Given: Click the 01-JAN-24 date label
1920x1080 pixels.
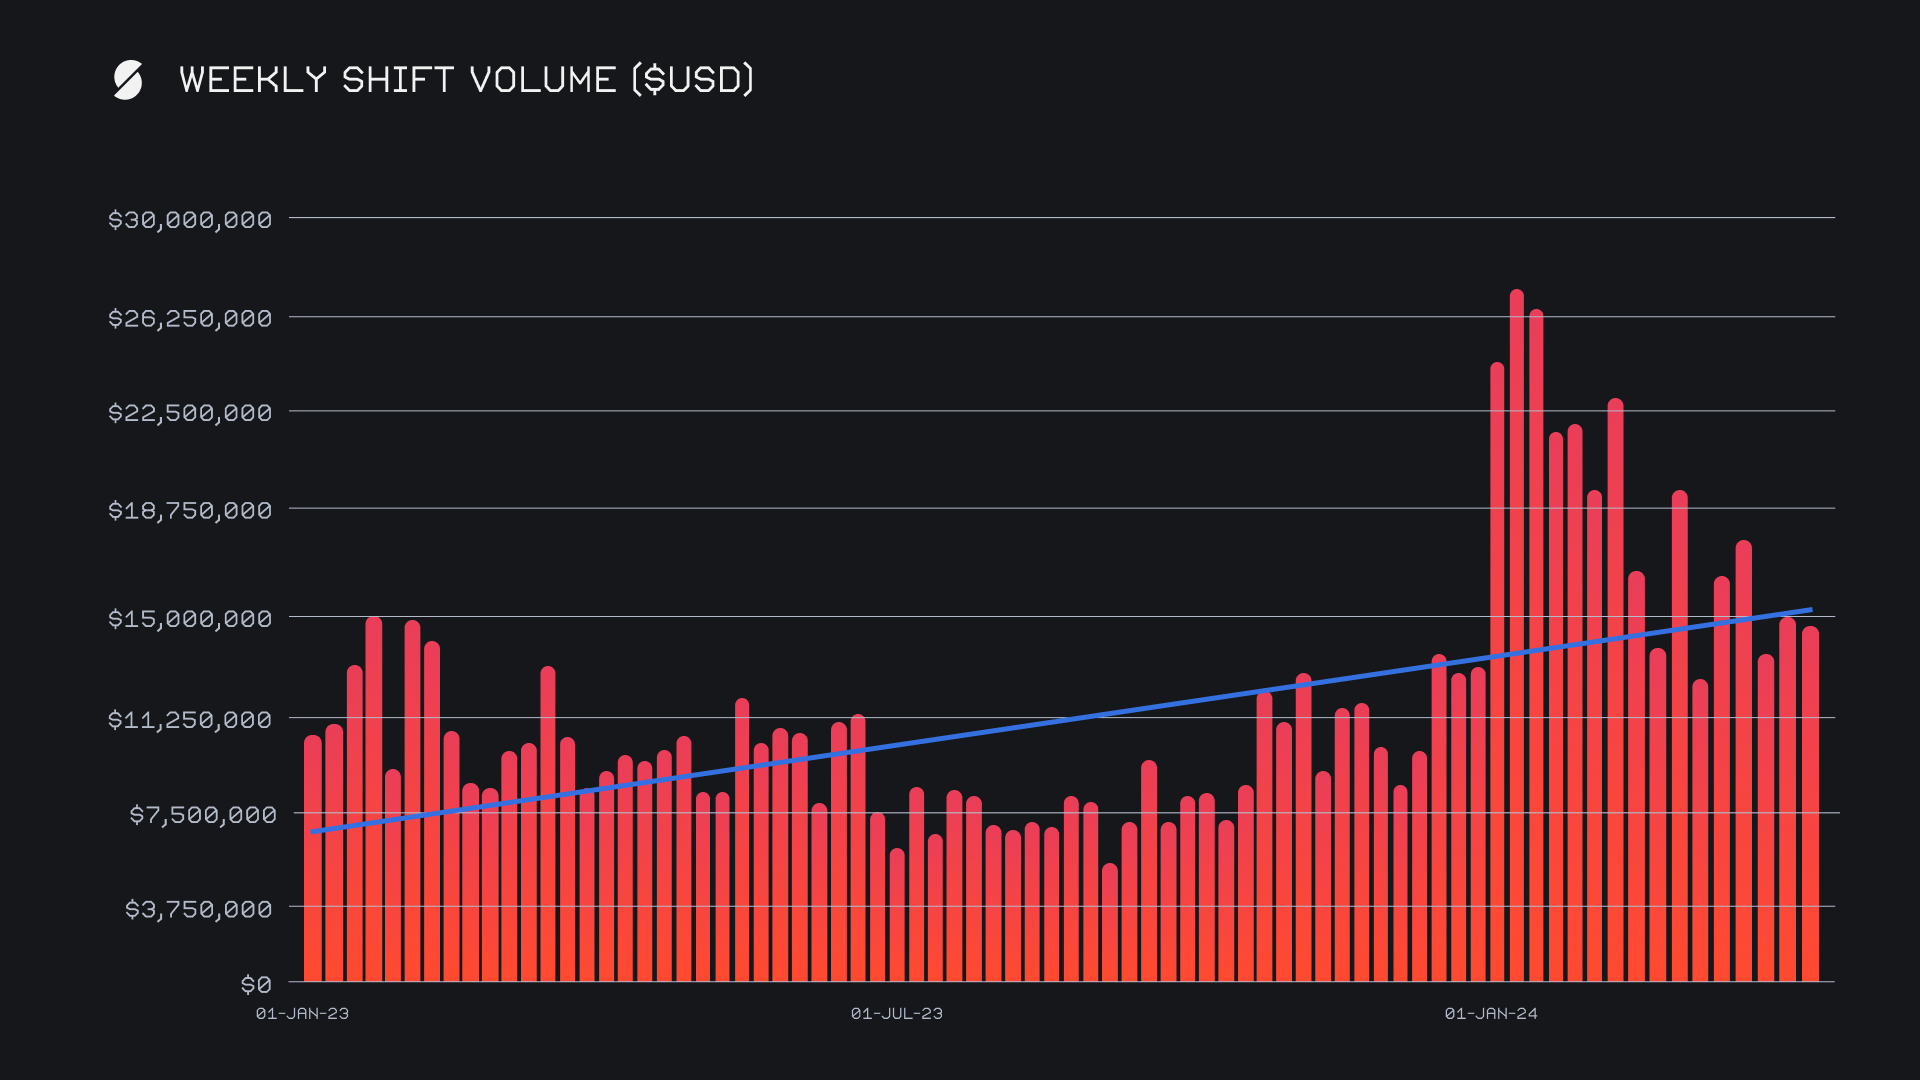Looking at the screenshot, I should (1491, 1014).
